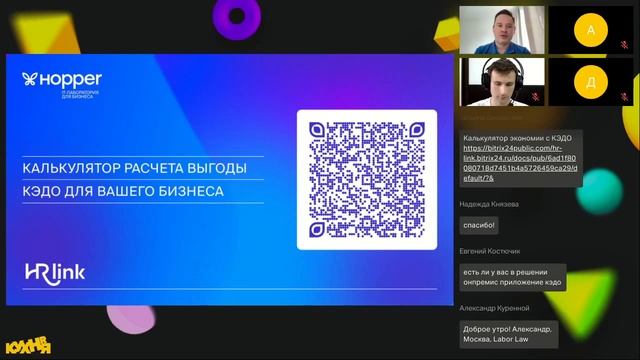Image resolution: width=640 pixels, height=360 pixels.
Task: Click the participant avatar labeled А
Action: tap(591, 30)
